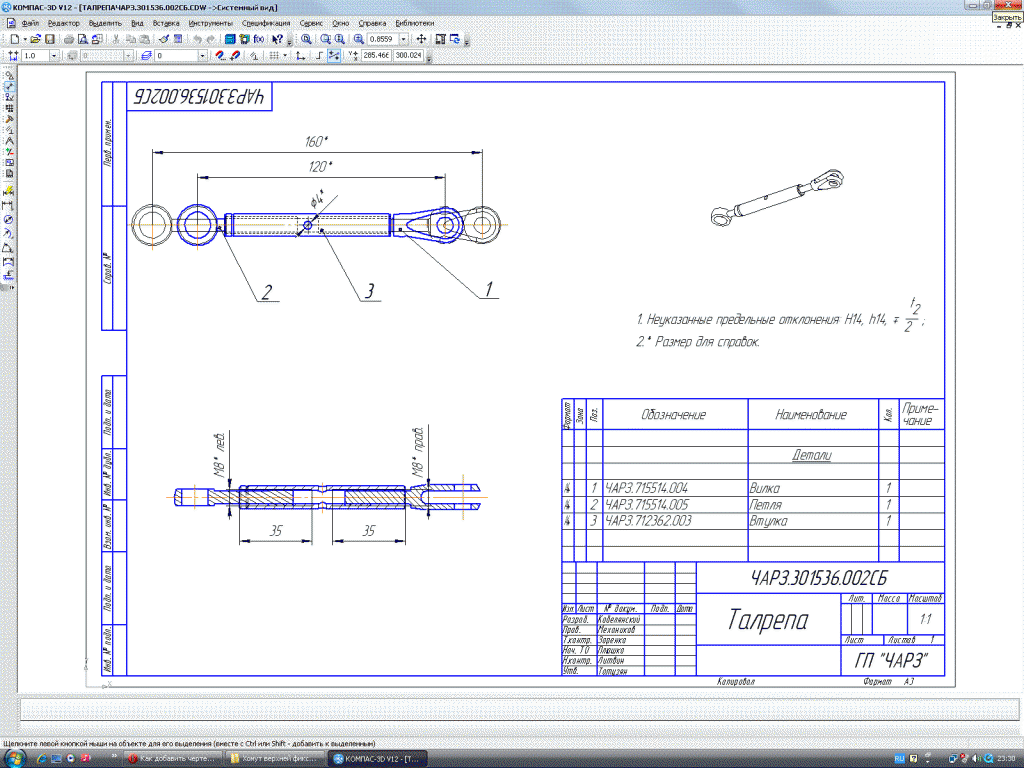This screenshot has height=768, width=1024.
Task: Select the radial dimension tool
Action: [8, 233]
